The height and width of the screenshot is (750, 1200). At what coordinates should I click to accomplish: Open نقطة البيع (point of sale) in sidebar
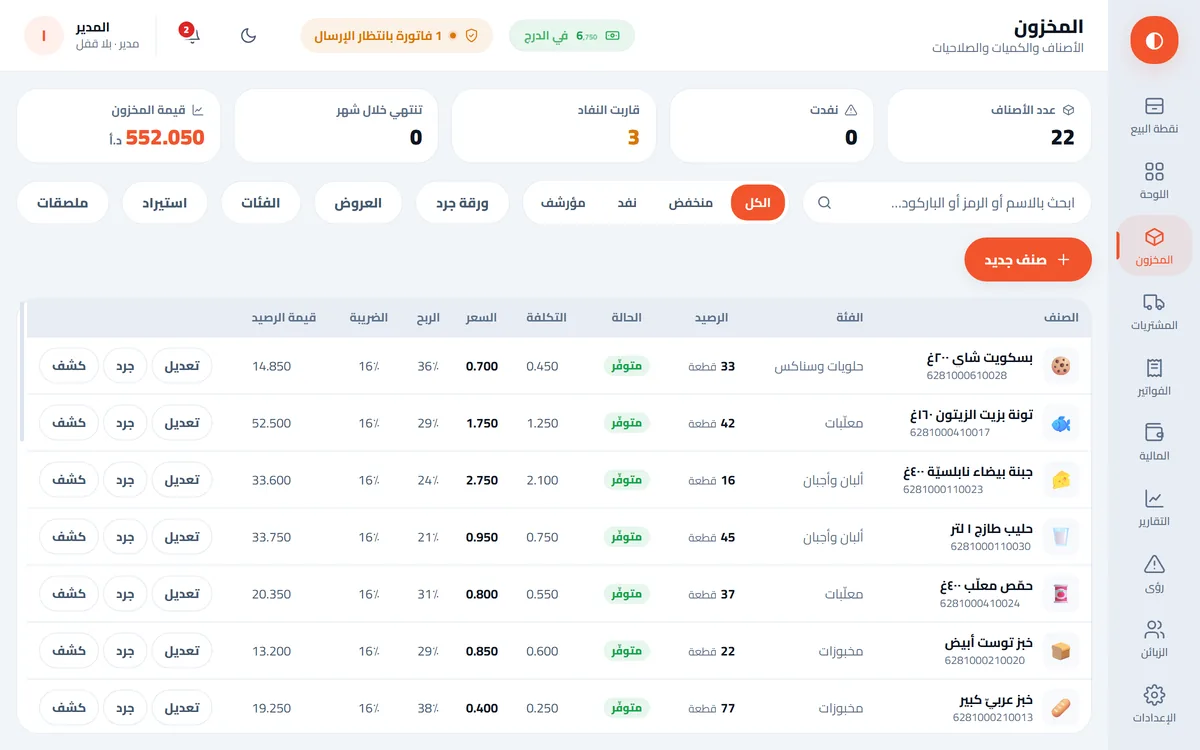pyautogui.click(x=1154, y=114)
